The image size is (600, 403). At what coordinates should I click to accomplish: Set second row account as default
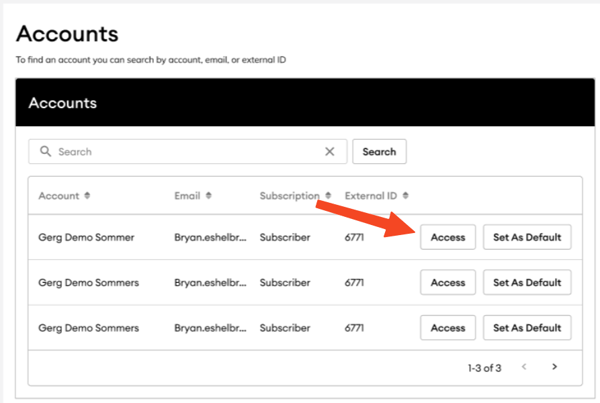point(527,282)
